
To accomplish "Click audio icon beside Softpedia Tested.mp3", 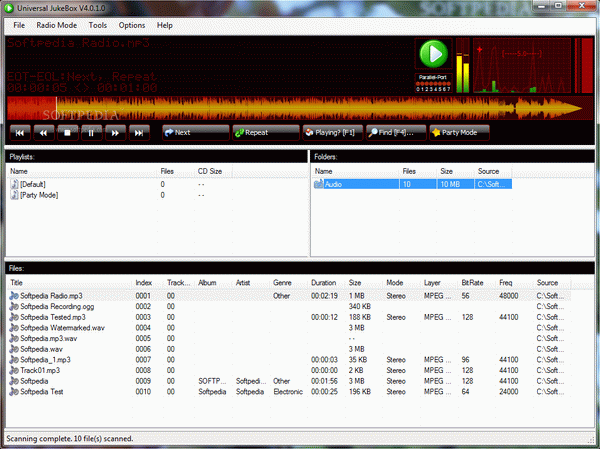I will [x=14, y=317].
